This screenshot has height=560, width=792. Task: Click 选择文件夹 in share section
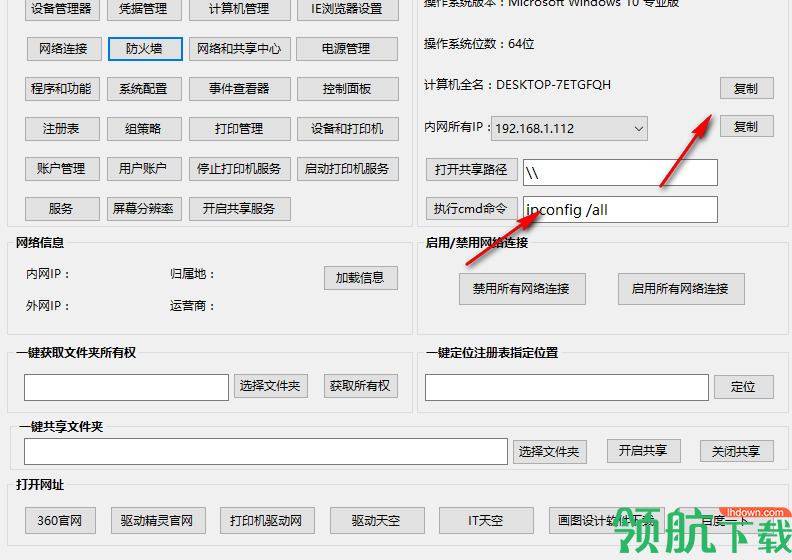(x=550, y=451)
